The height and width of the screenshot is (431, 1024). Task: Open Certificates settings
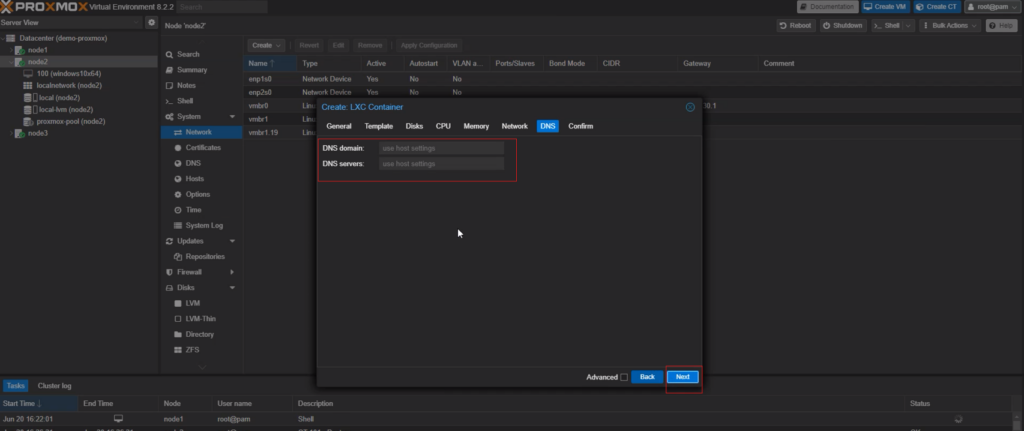201,148
